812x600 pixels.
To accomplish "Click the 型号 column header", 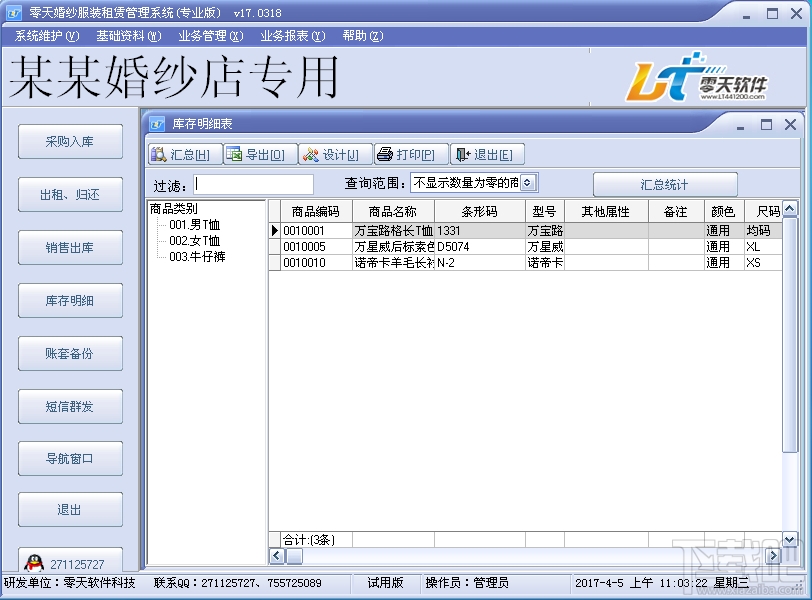I will click(x=544, y=211).
